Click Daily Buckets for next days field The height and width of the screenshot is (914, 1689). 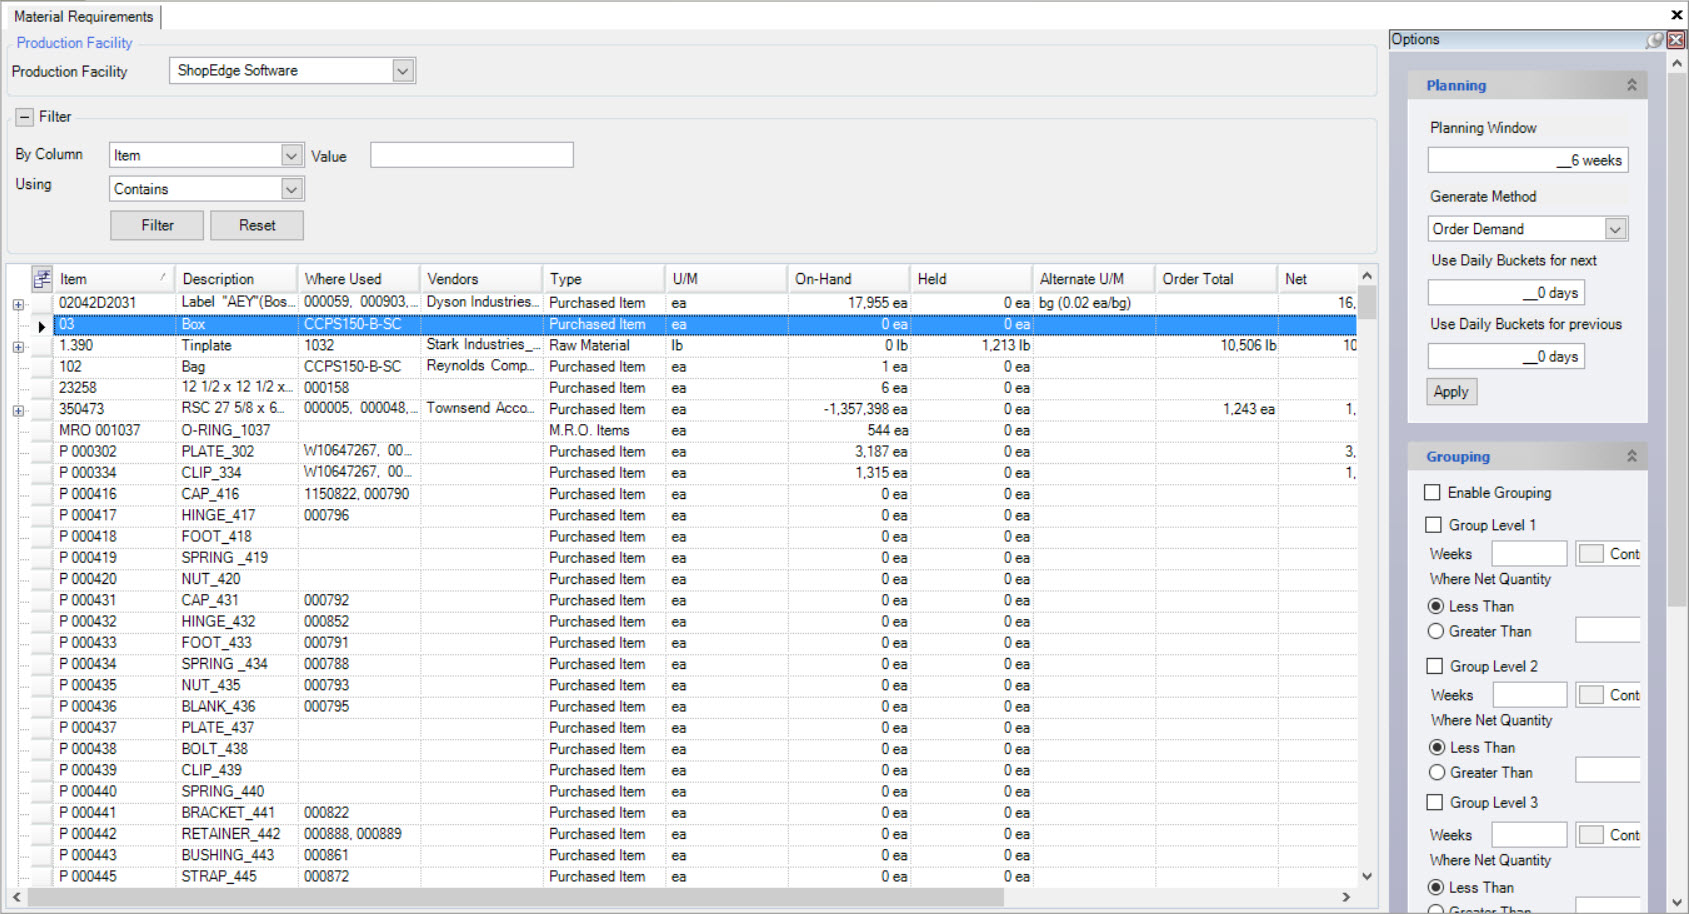pyautogui.click(x=1506, y=293)
